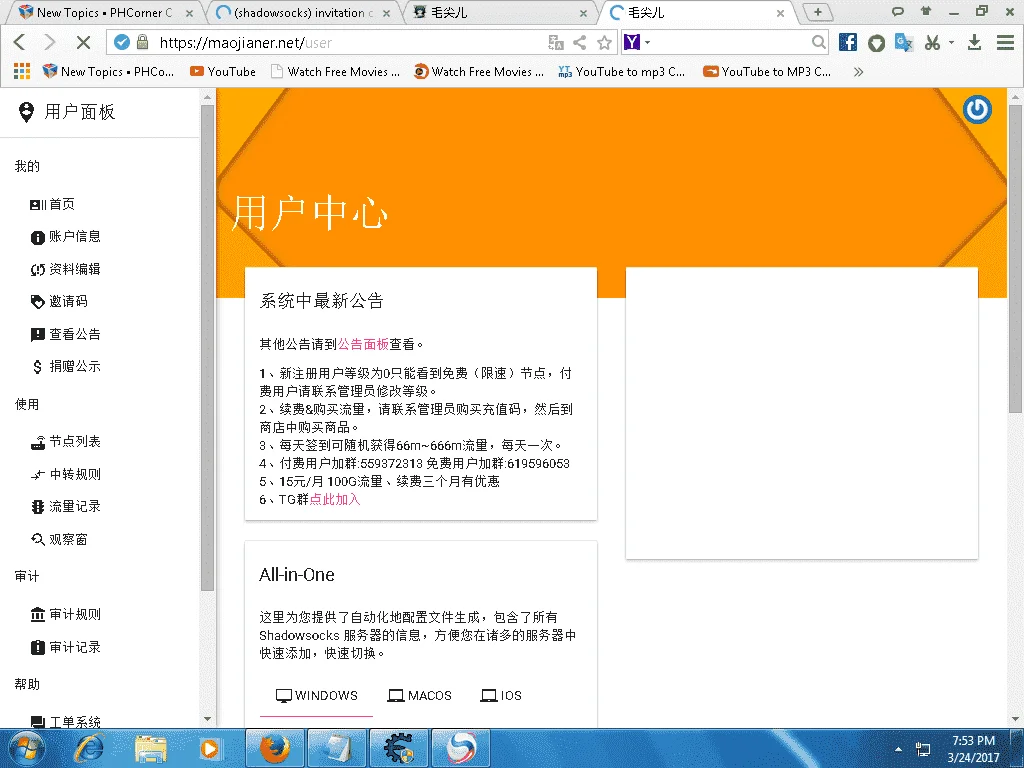Viewport: 1024px width, 768px height.
Task: Click the browser forward arrow
Action: point(50,42)
